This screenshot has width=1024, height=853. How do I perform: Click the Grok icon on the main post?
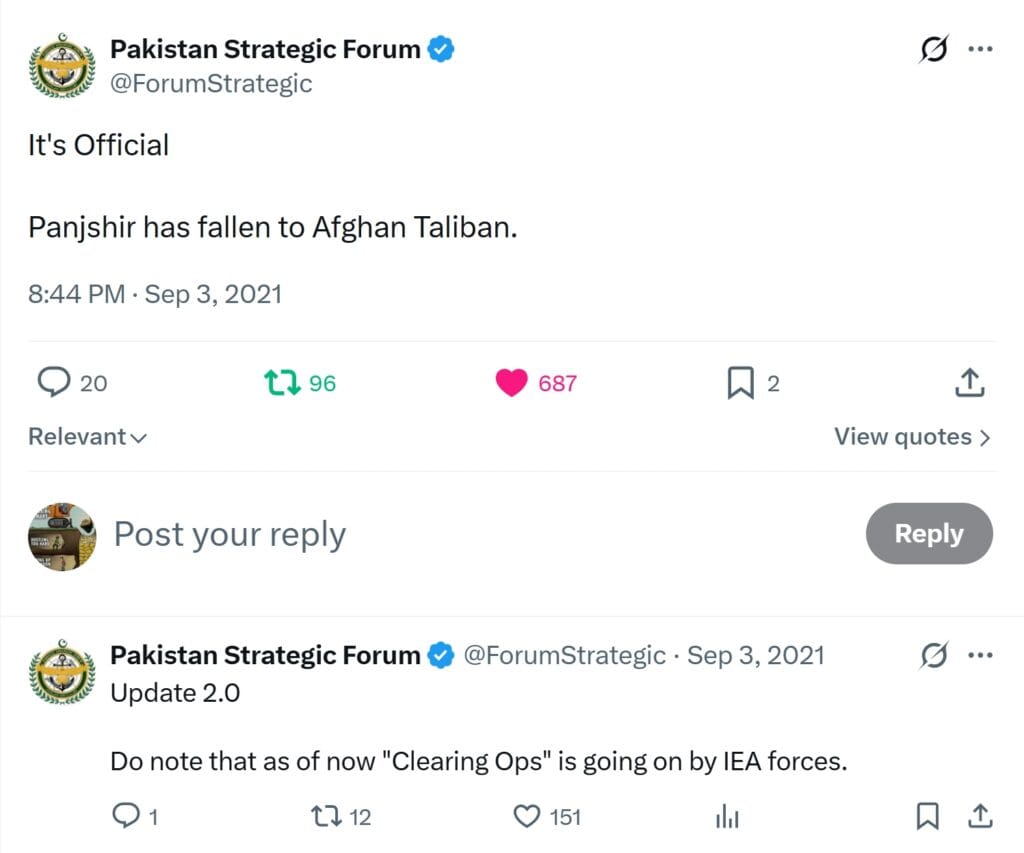click(x=933, y=49)
